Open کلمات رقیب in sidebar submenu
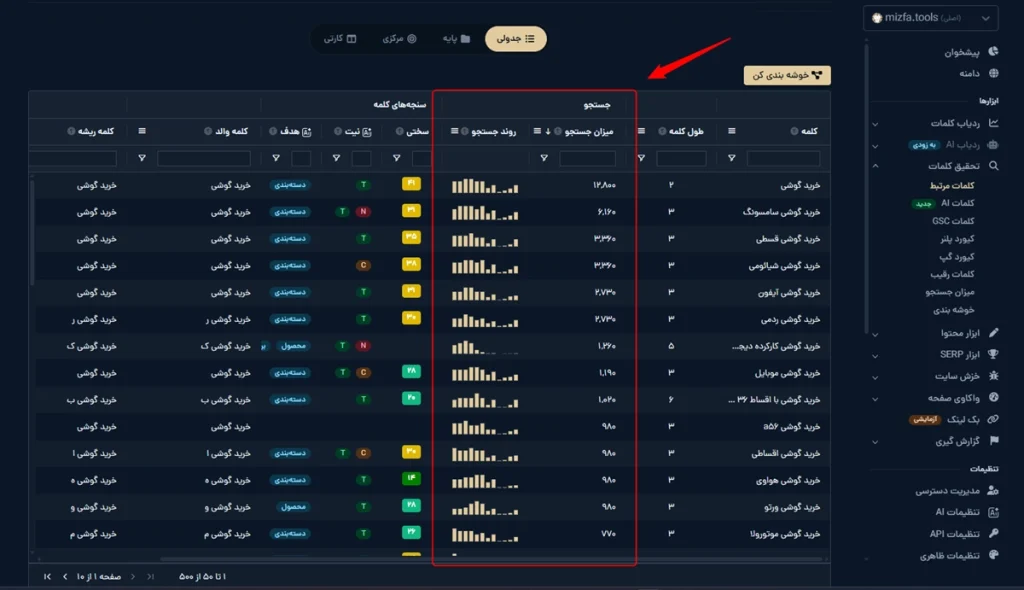1024x590 pixels. pyautogui.click(x=952, y=274)
